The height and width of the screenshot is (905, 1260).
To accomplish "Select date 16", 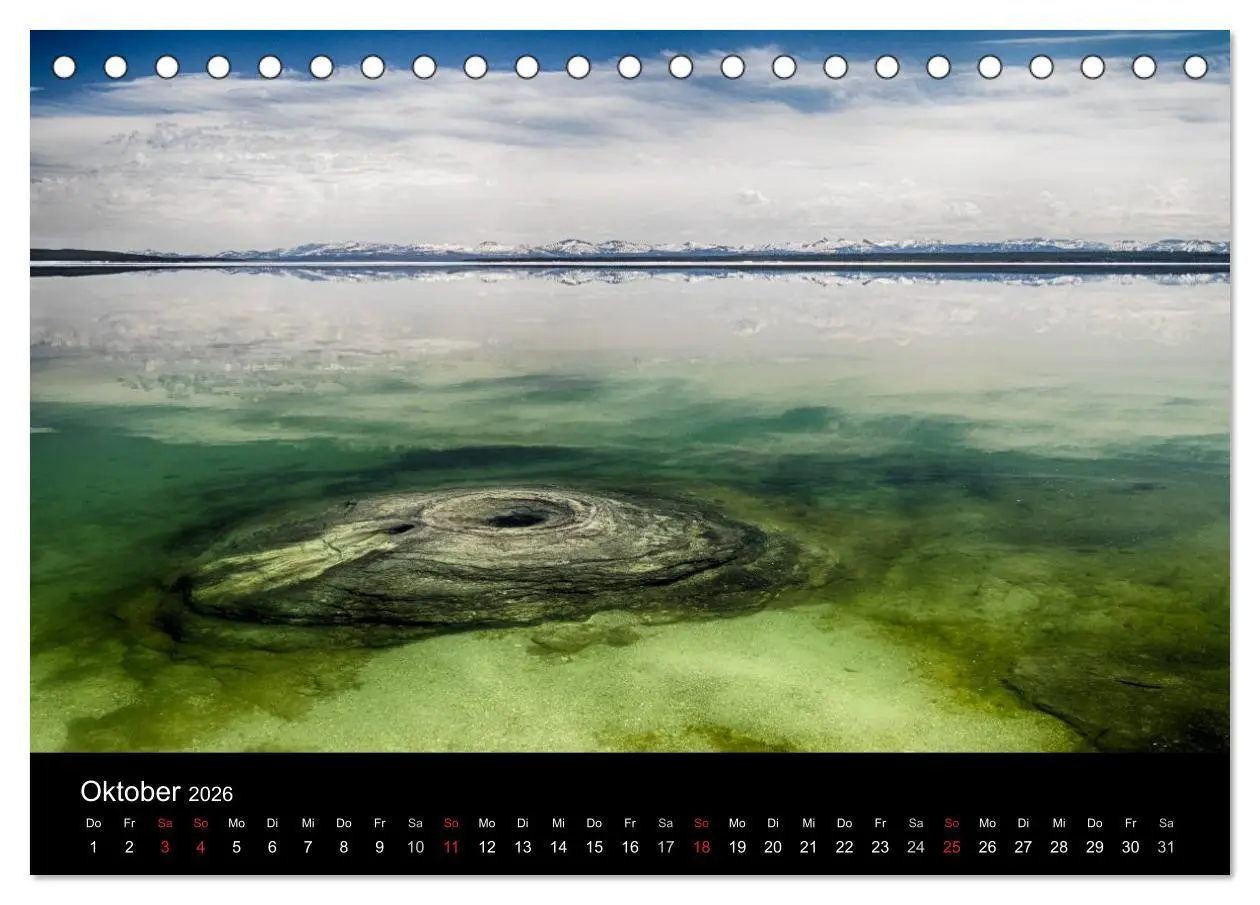I will tap(630, 847).
